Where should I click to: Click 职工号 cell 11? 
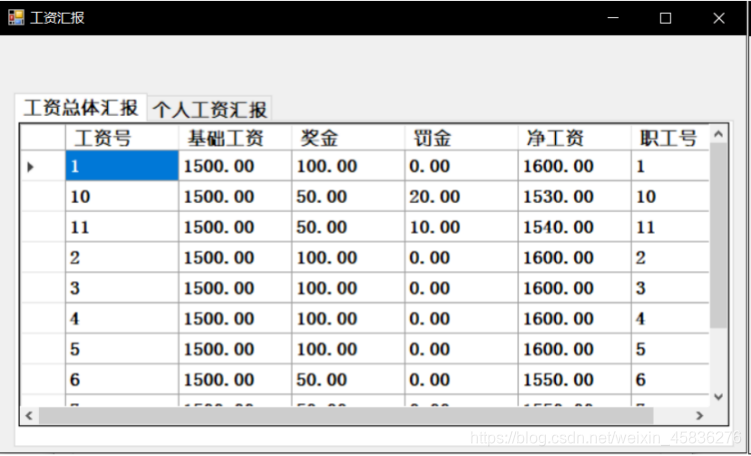tap(670, 227)
